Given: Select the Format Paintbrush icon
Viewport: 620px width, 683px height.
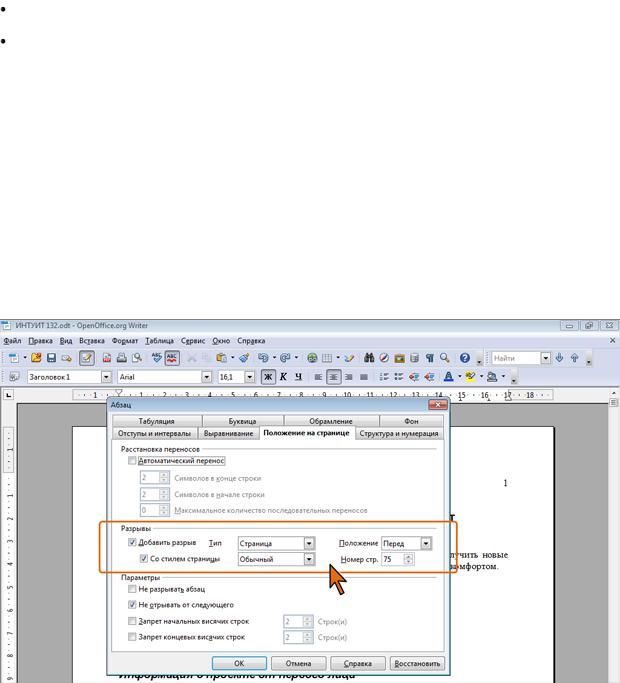Looking at the screenshot, I should [244, 358].
